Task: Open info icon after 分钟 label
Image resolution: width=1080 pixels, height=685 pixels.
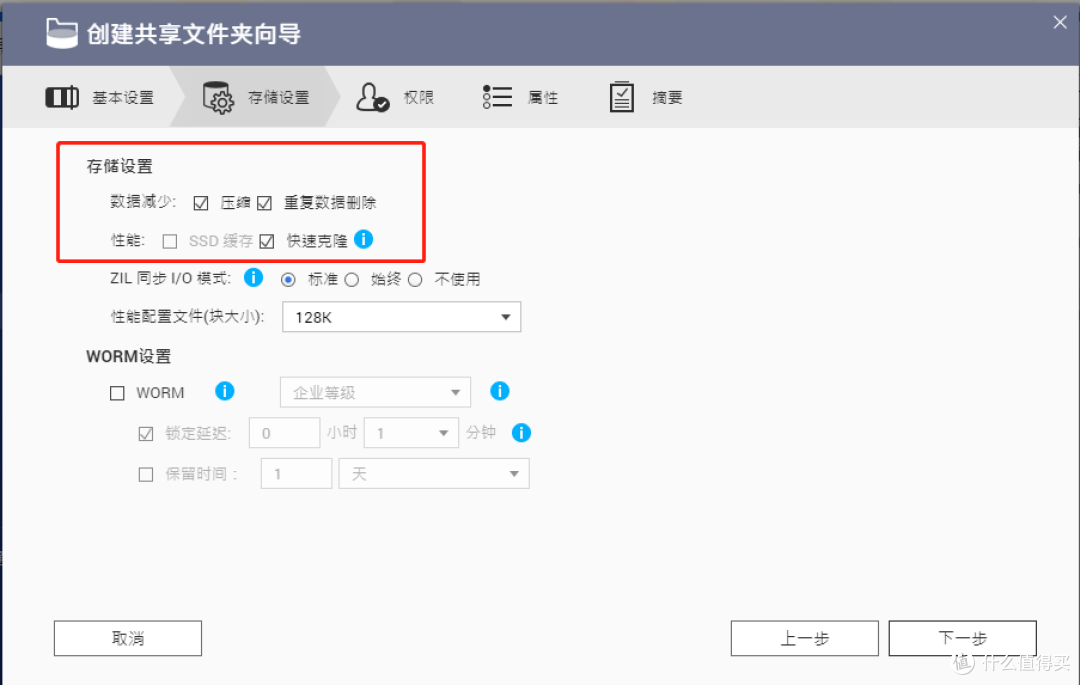Action: click(x=521, y=432)
